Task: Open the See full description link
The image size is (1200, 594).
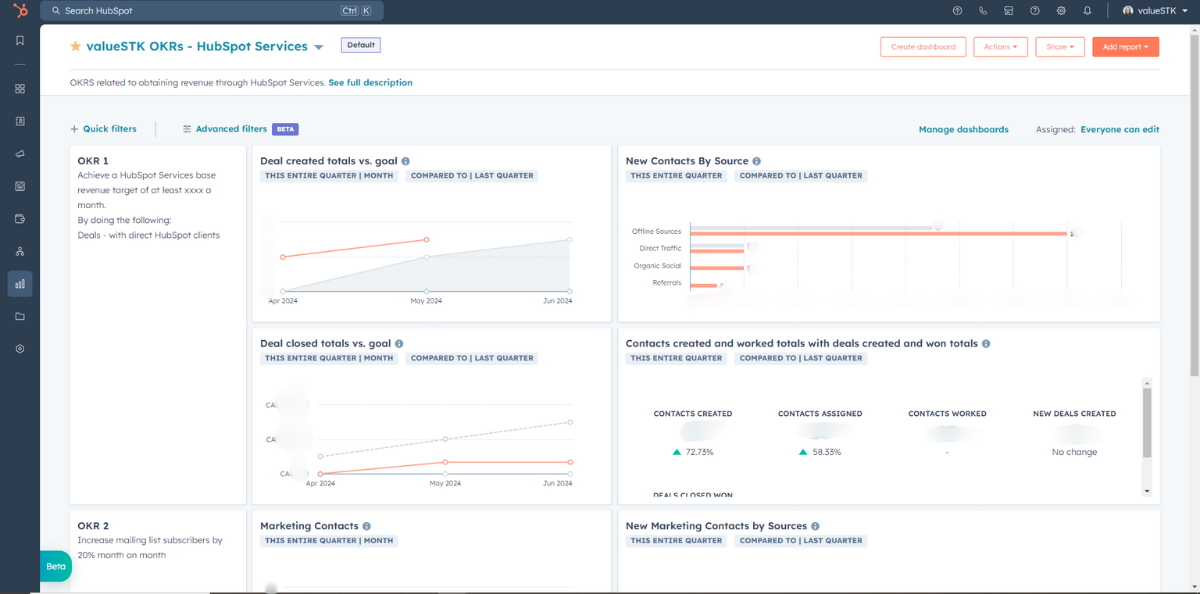Action: pos(370,83)
